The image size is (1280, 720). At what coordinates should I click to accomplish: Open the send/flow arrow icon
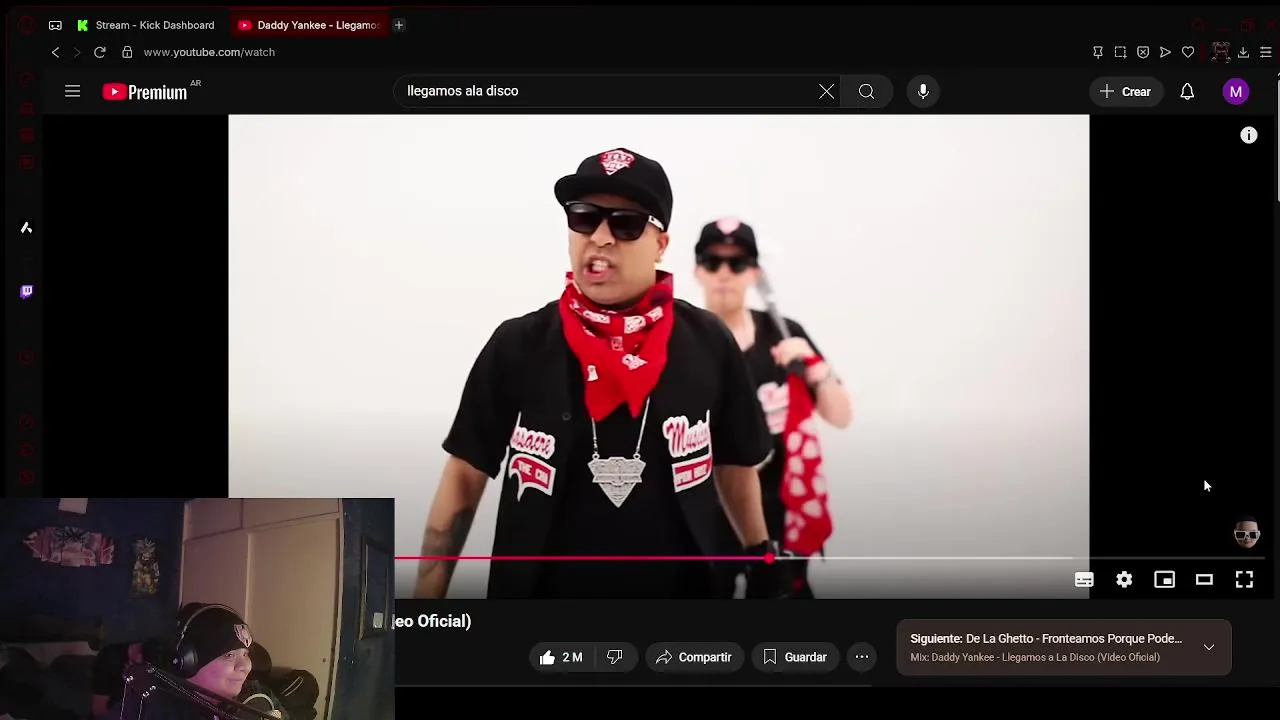pyautogui.click(x=1165, y=52)
